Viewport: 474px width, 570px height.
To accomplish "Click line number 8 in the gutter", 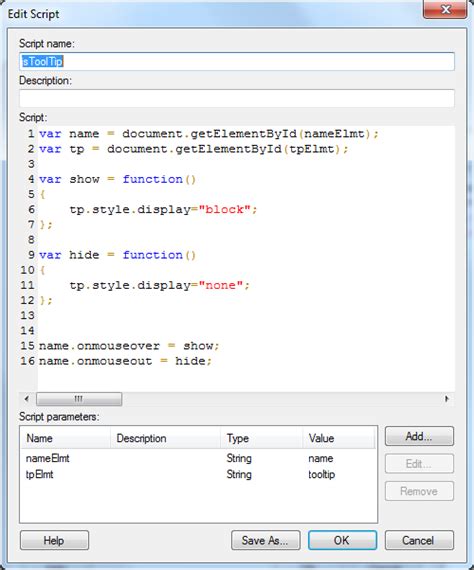I will click(31, 240).
